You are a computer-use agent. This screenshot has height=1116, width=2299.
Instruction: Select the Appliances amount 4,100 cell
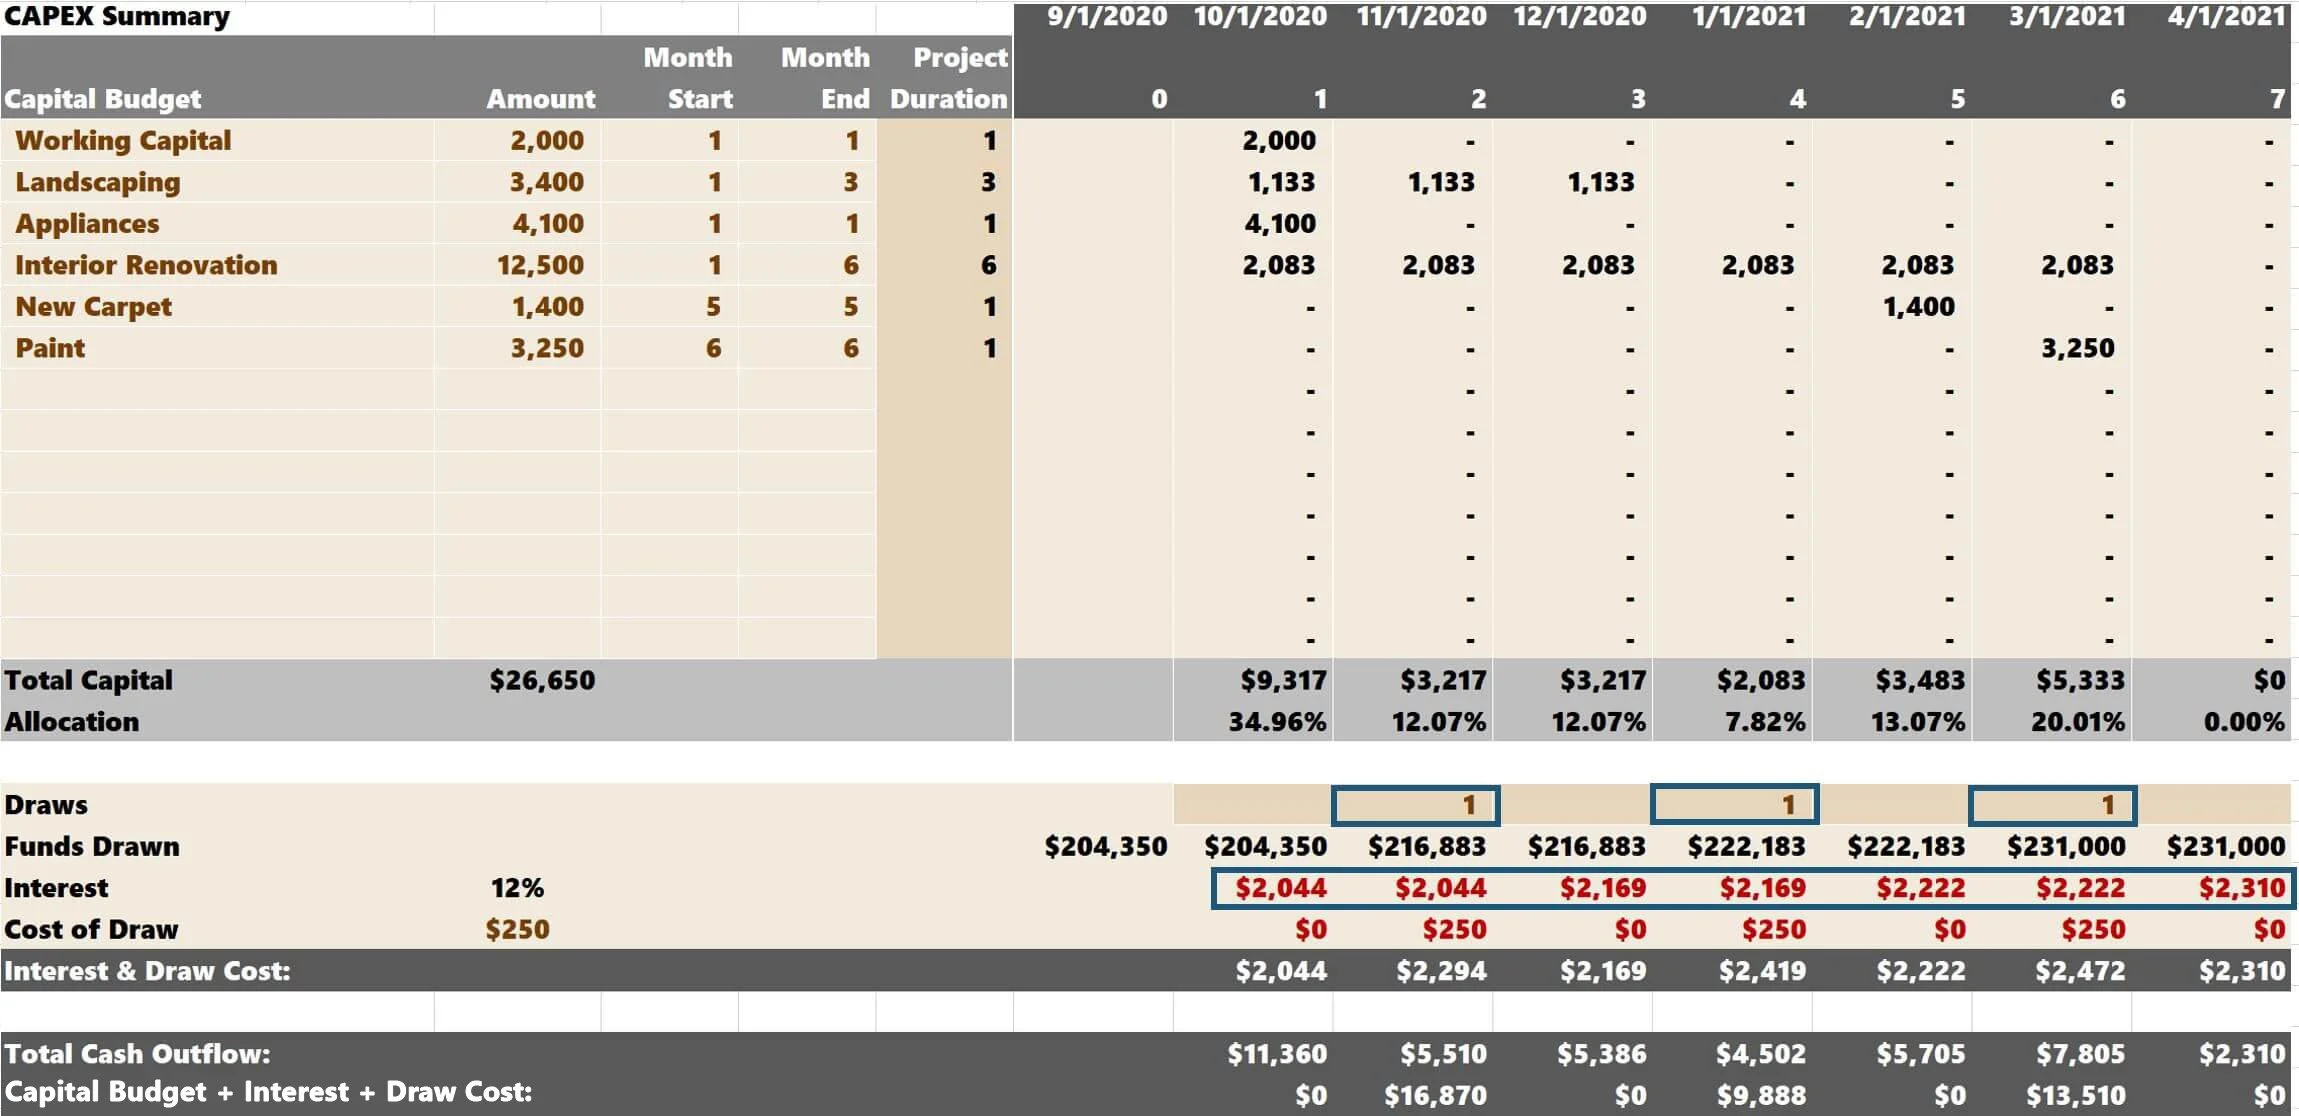coord(547,224)
